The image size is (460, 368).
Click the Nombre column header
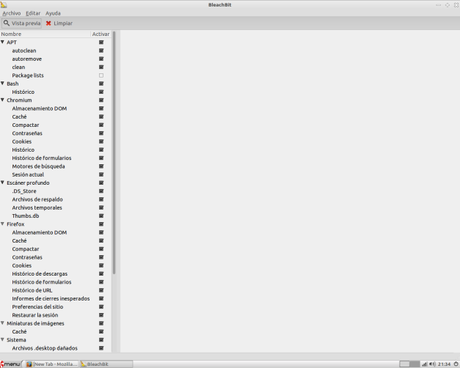(45, 34)
